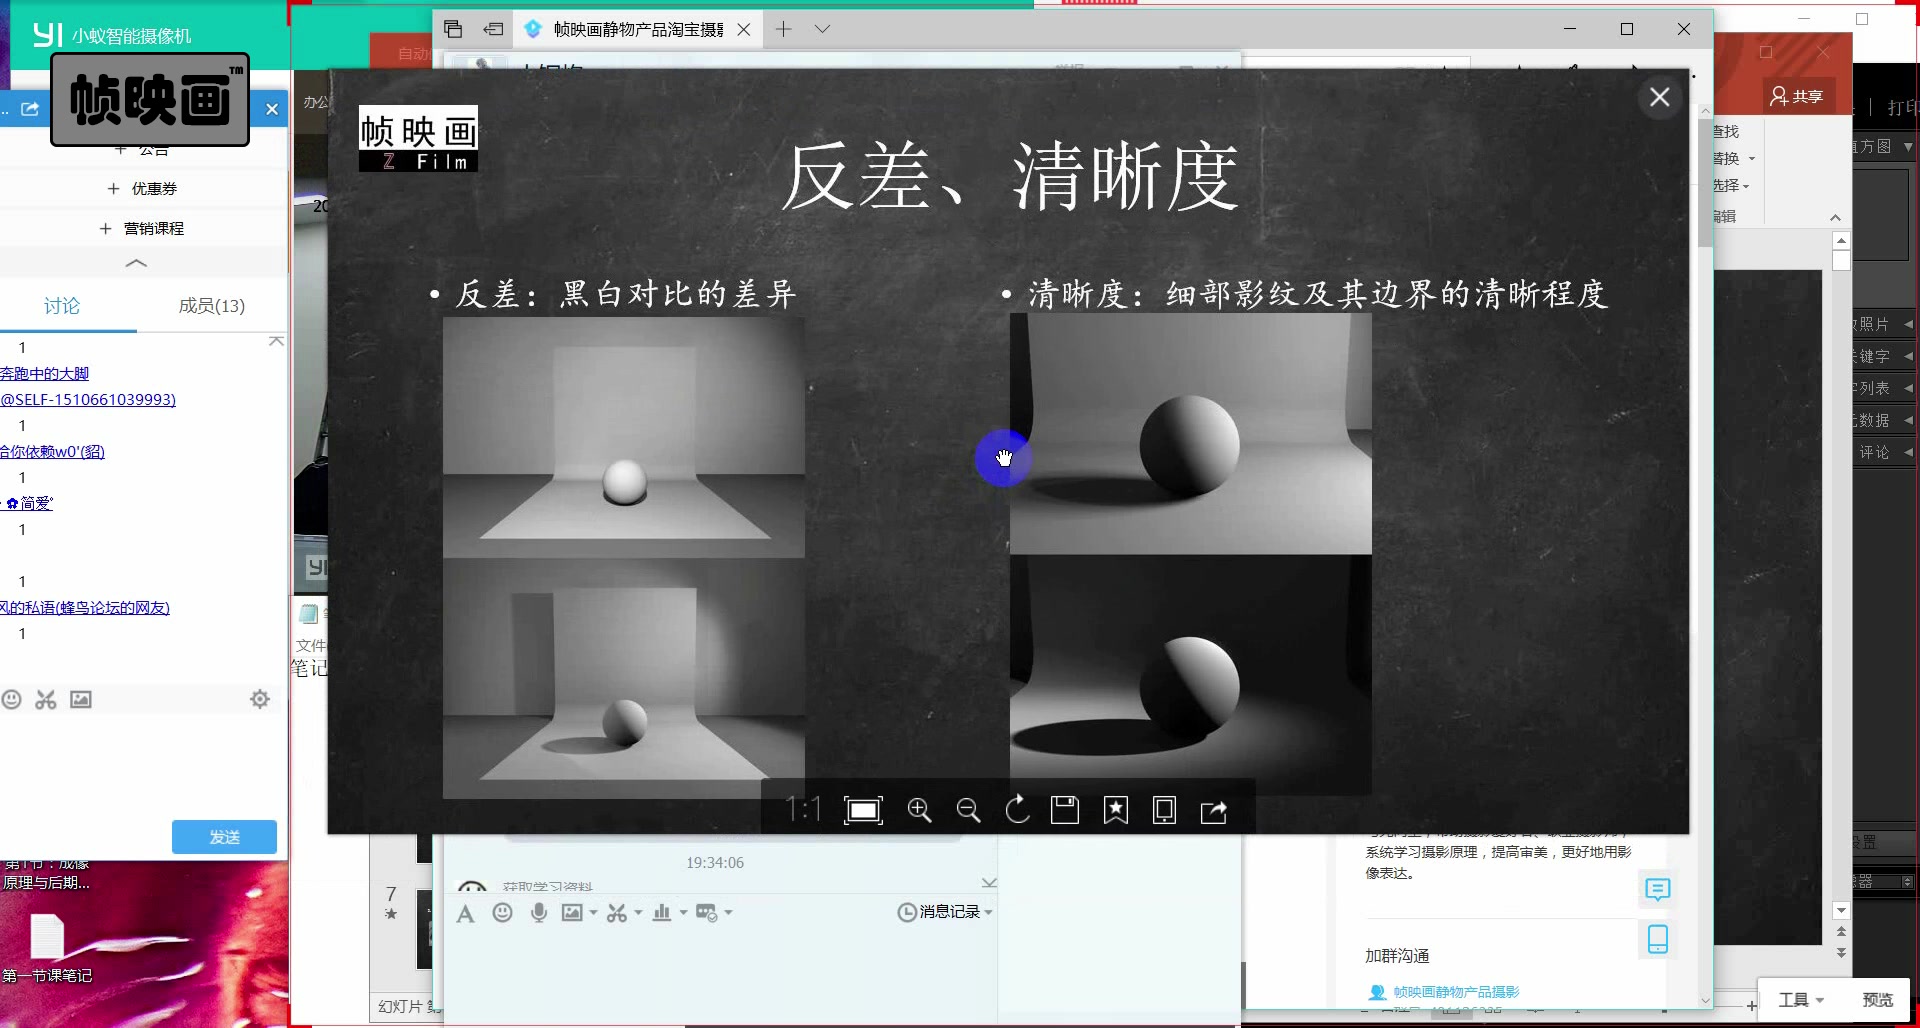
Task: Open user link @SELF-1510661039993)
Action: [x=88, y=399]
